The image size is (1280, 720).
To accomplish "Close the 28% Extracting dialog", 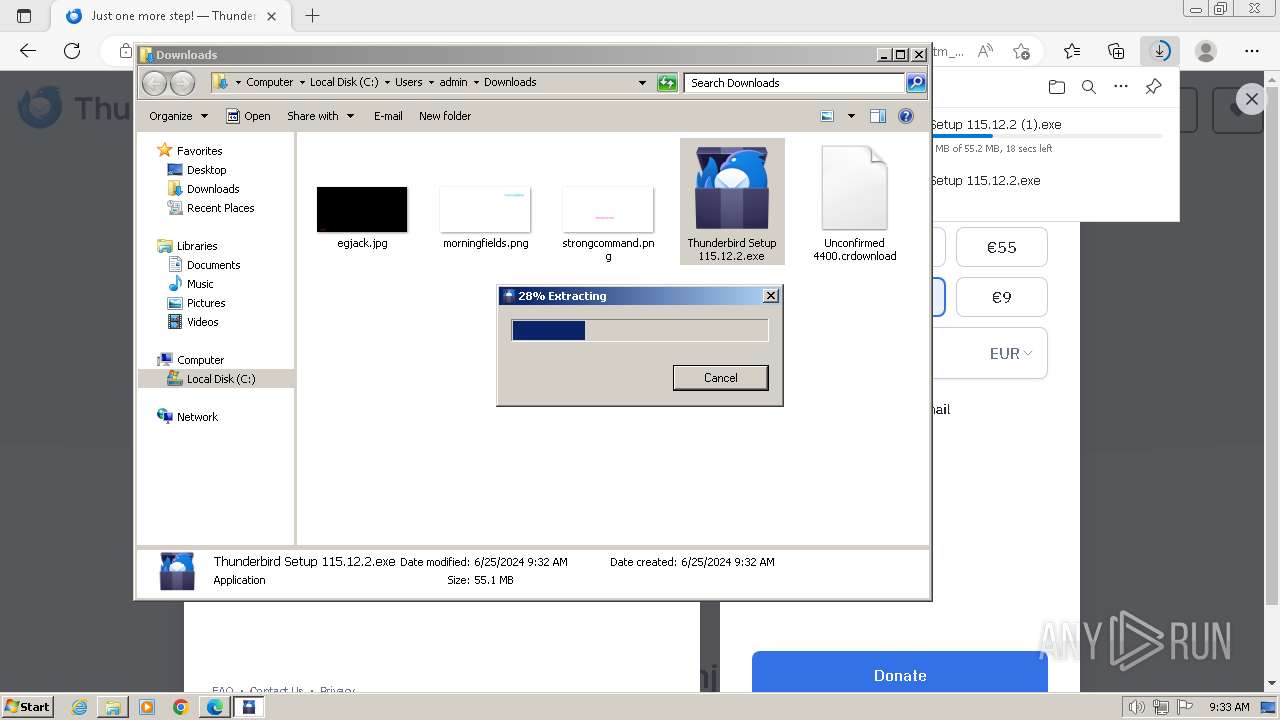I will click(x=770, y=296).
